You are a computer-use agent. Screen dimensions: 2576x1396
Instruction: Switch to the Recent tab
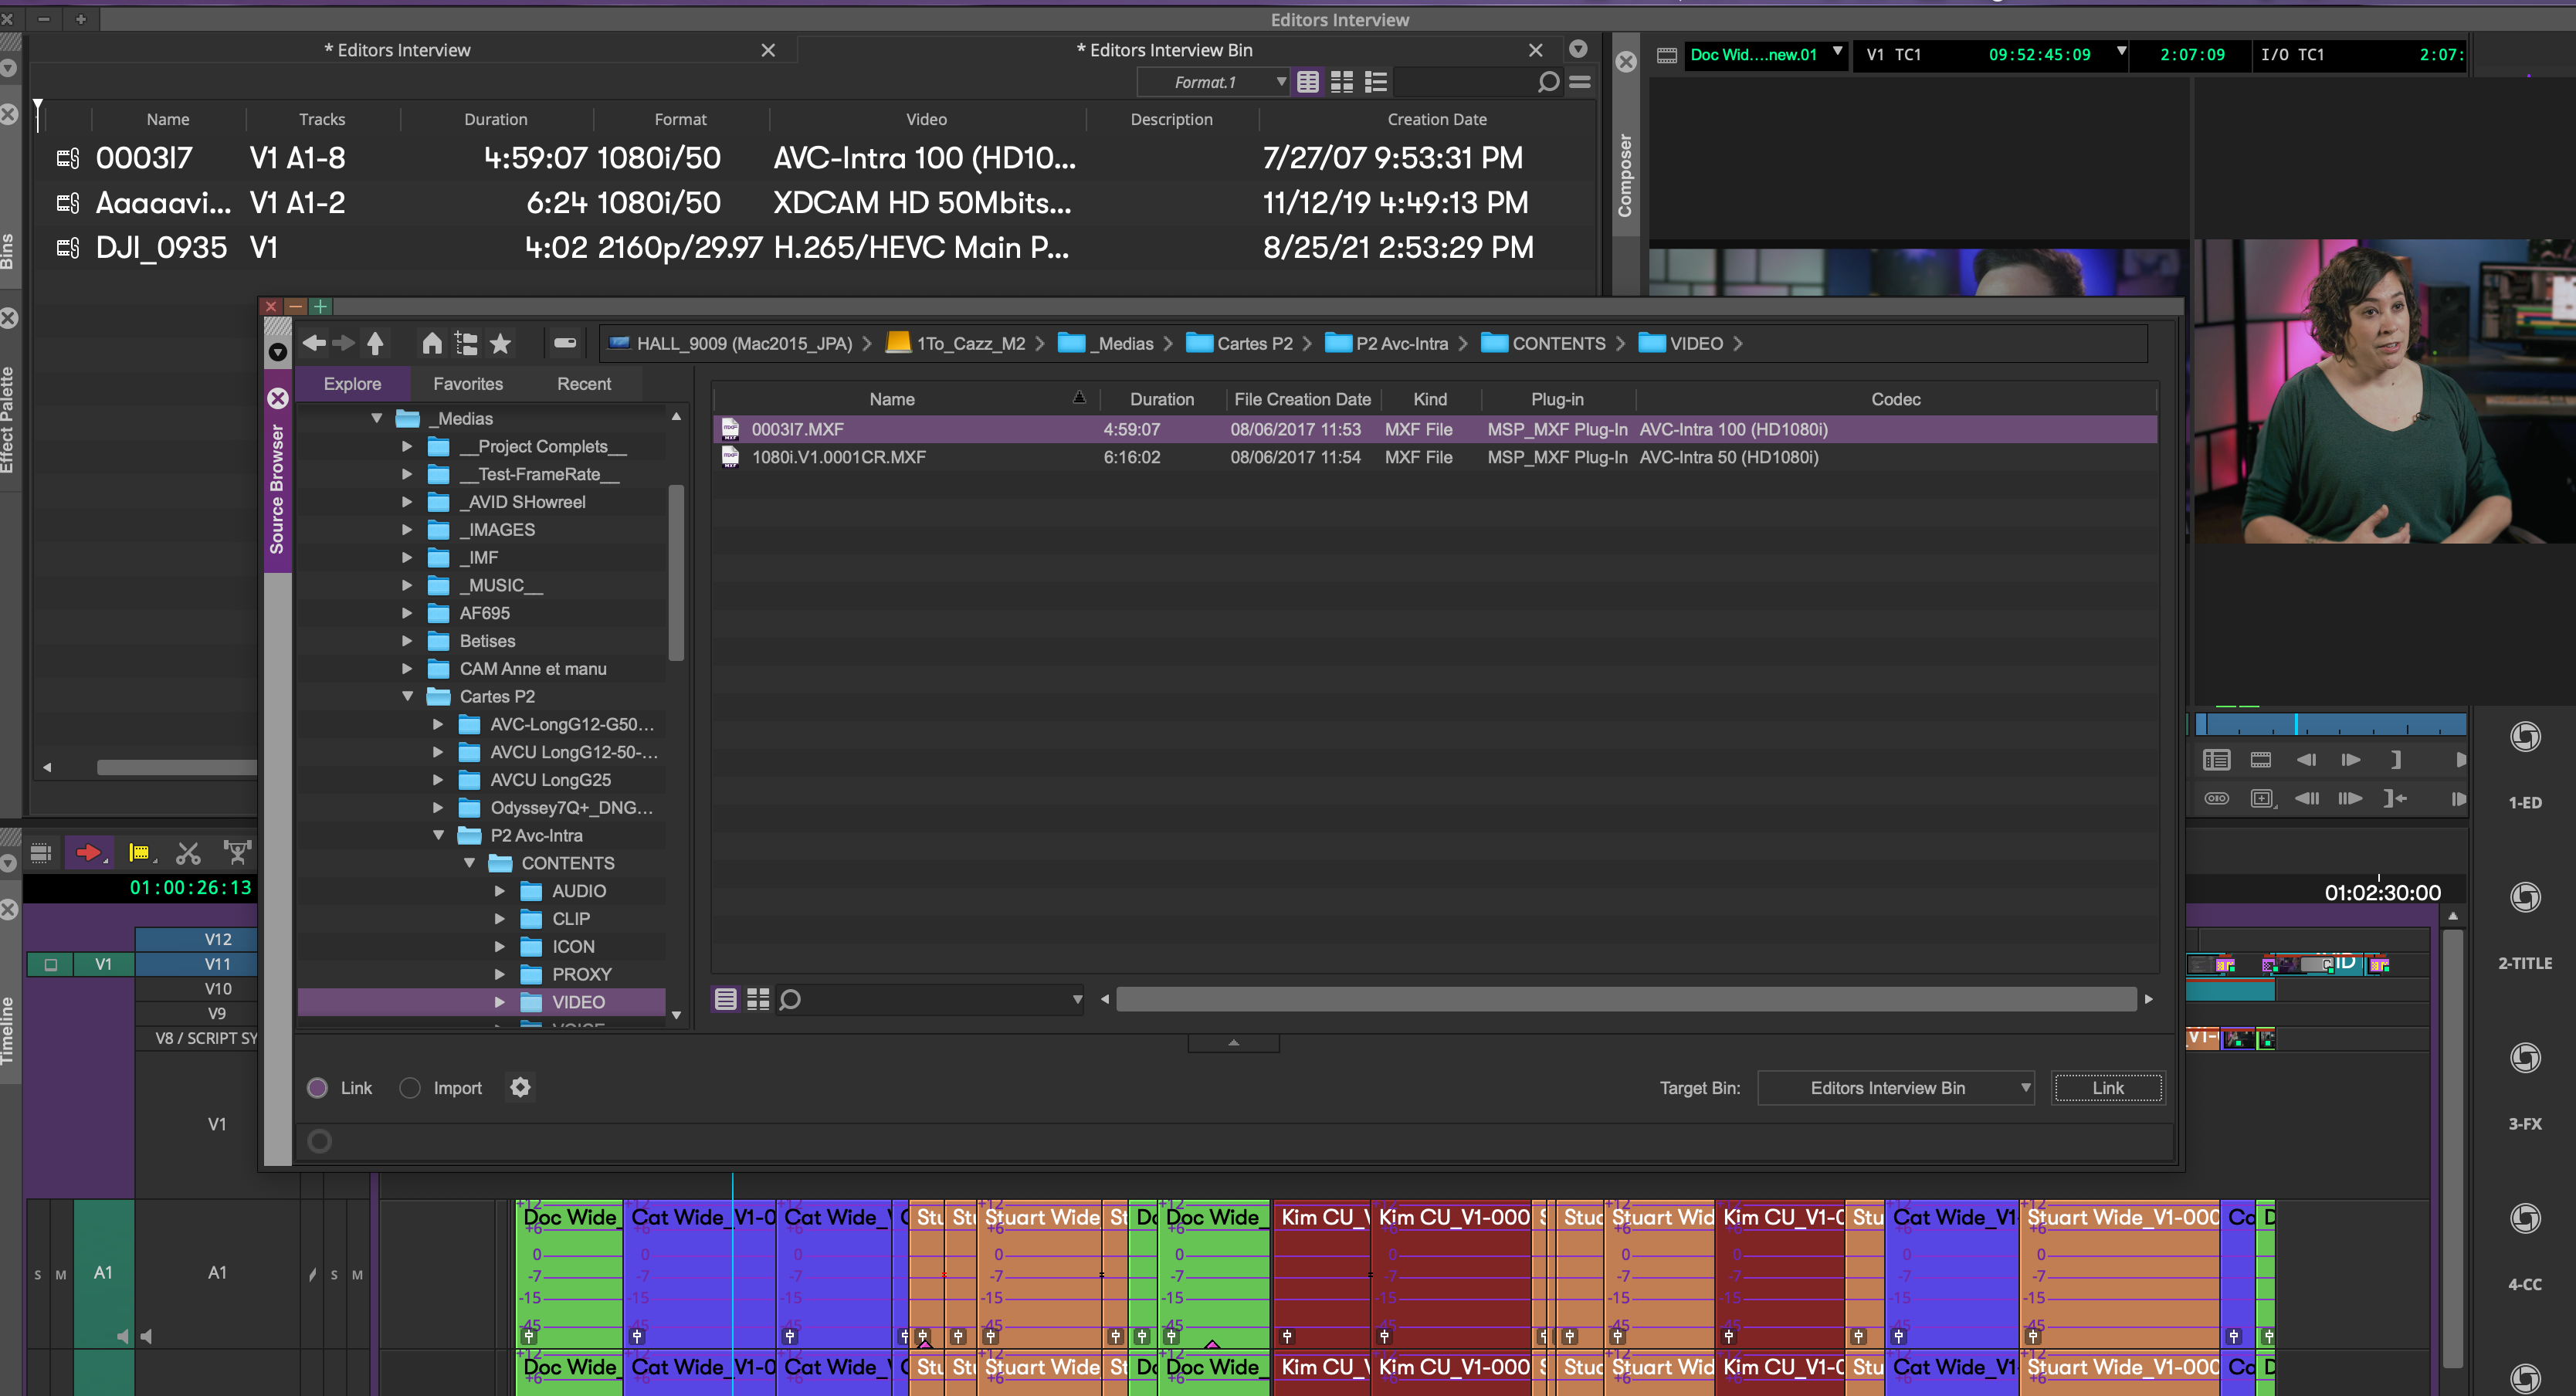click(x=583, y=384)
